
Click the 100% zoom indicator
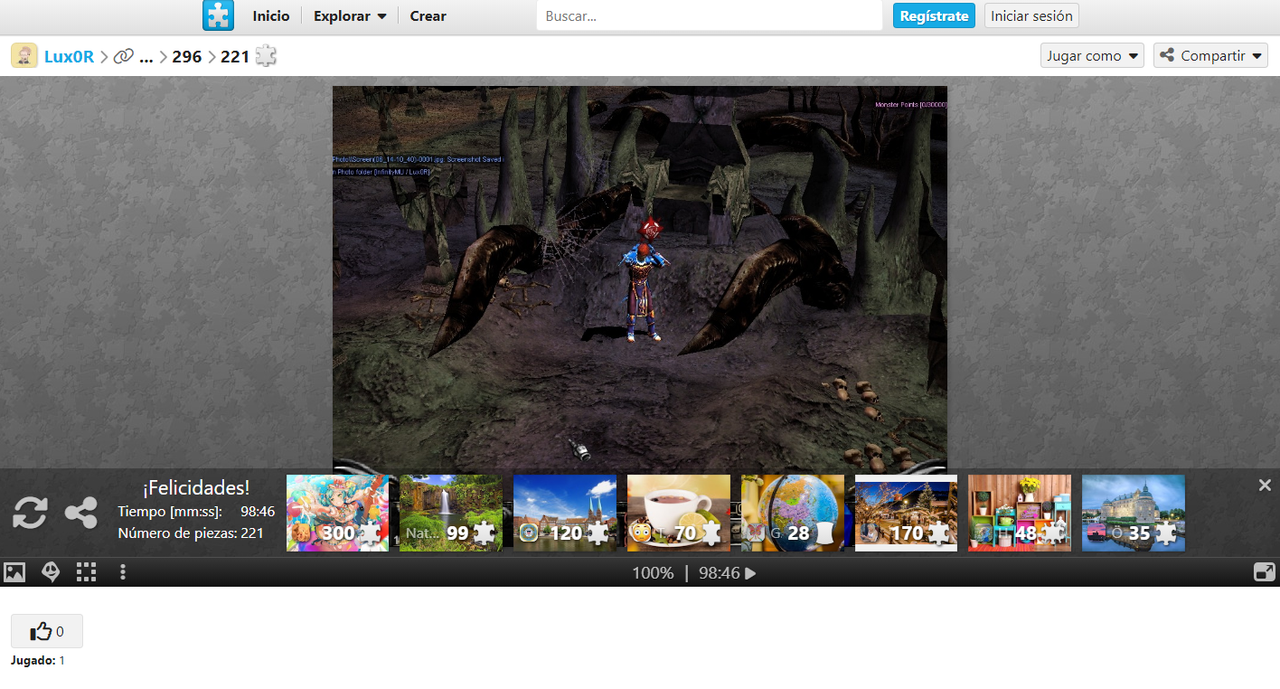coord(653,573)
